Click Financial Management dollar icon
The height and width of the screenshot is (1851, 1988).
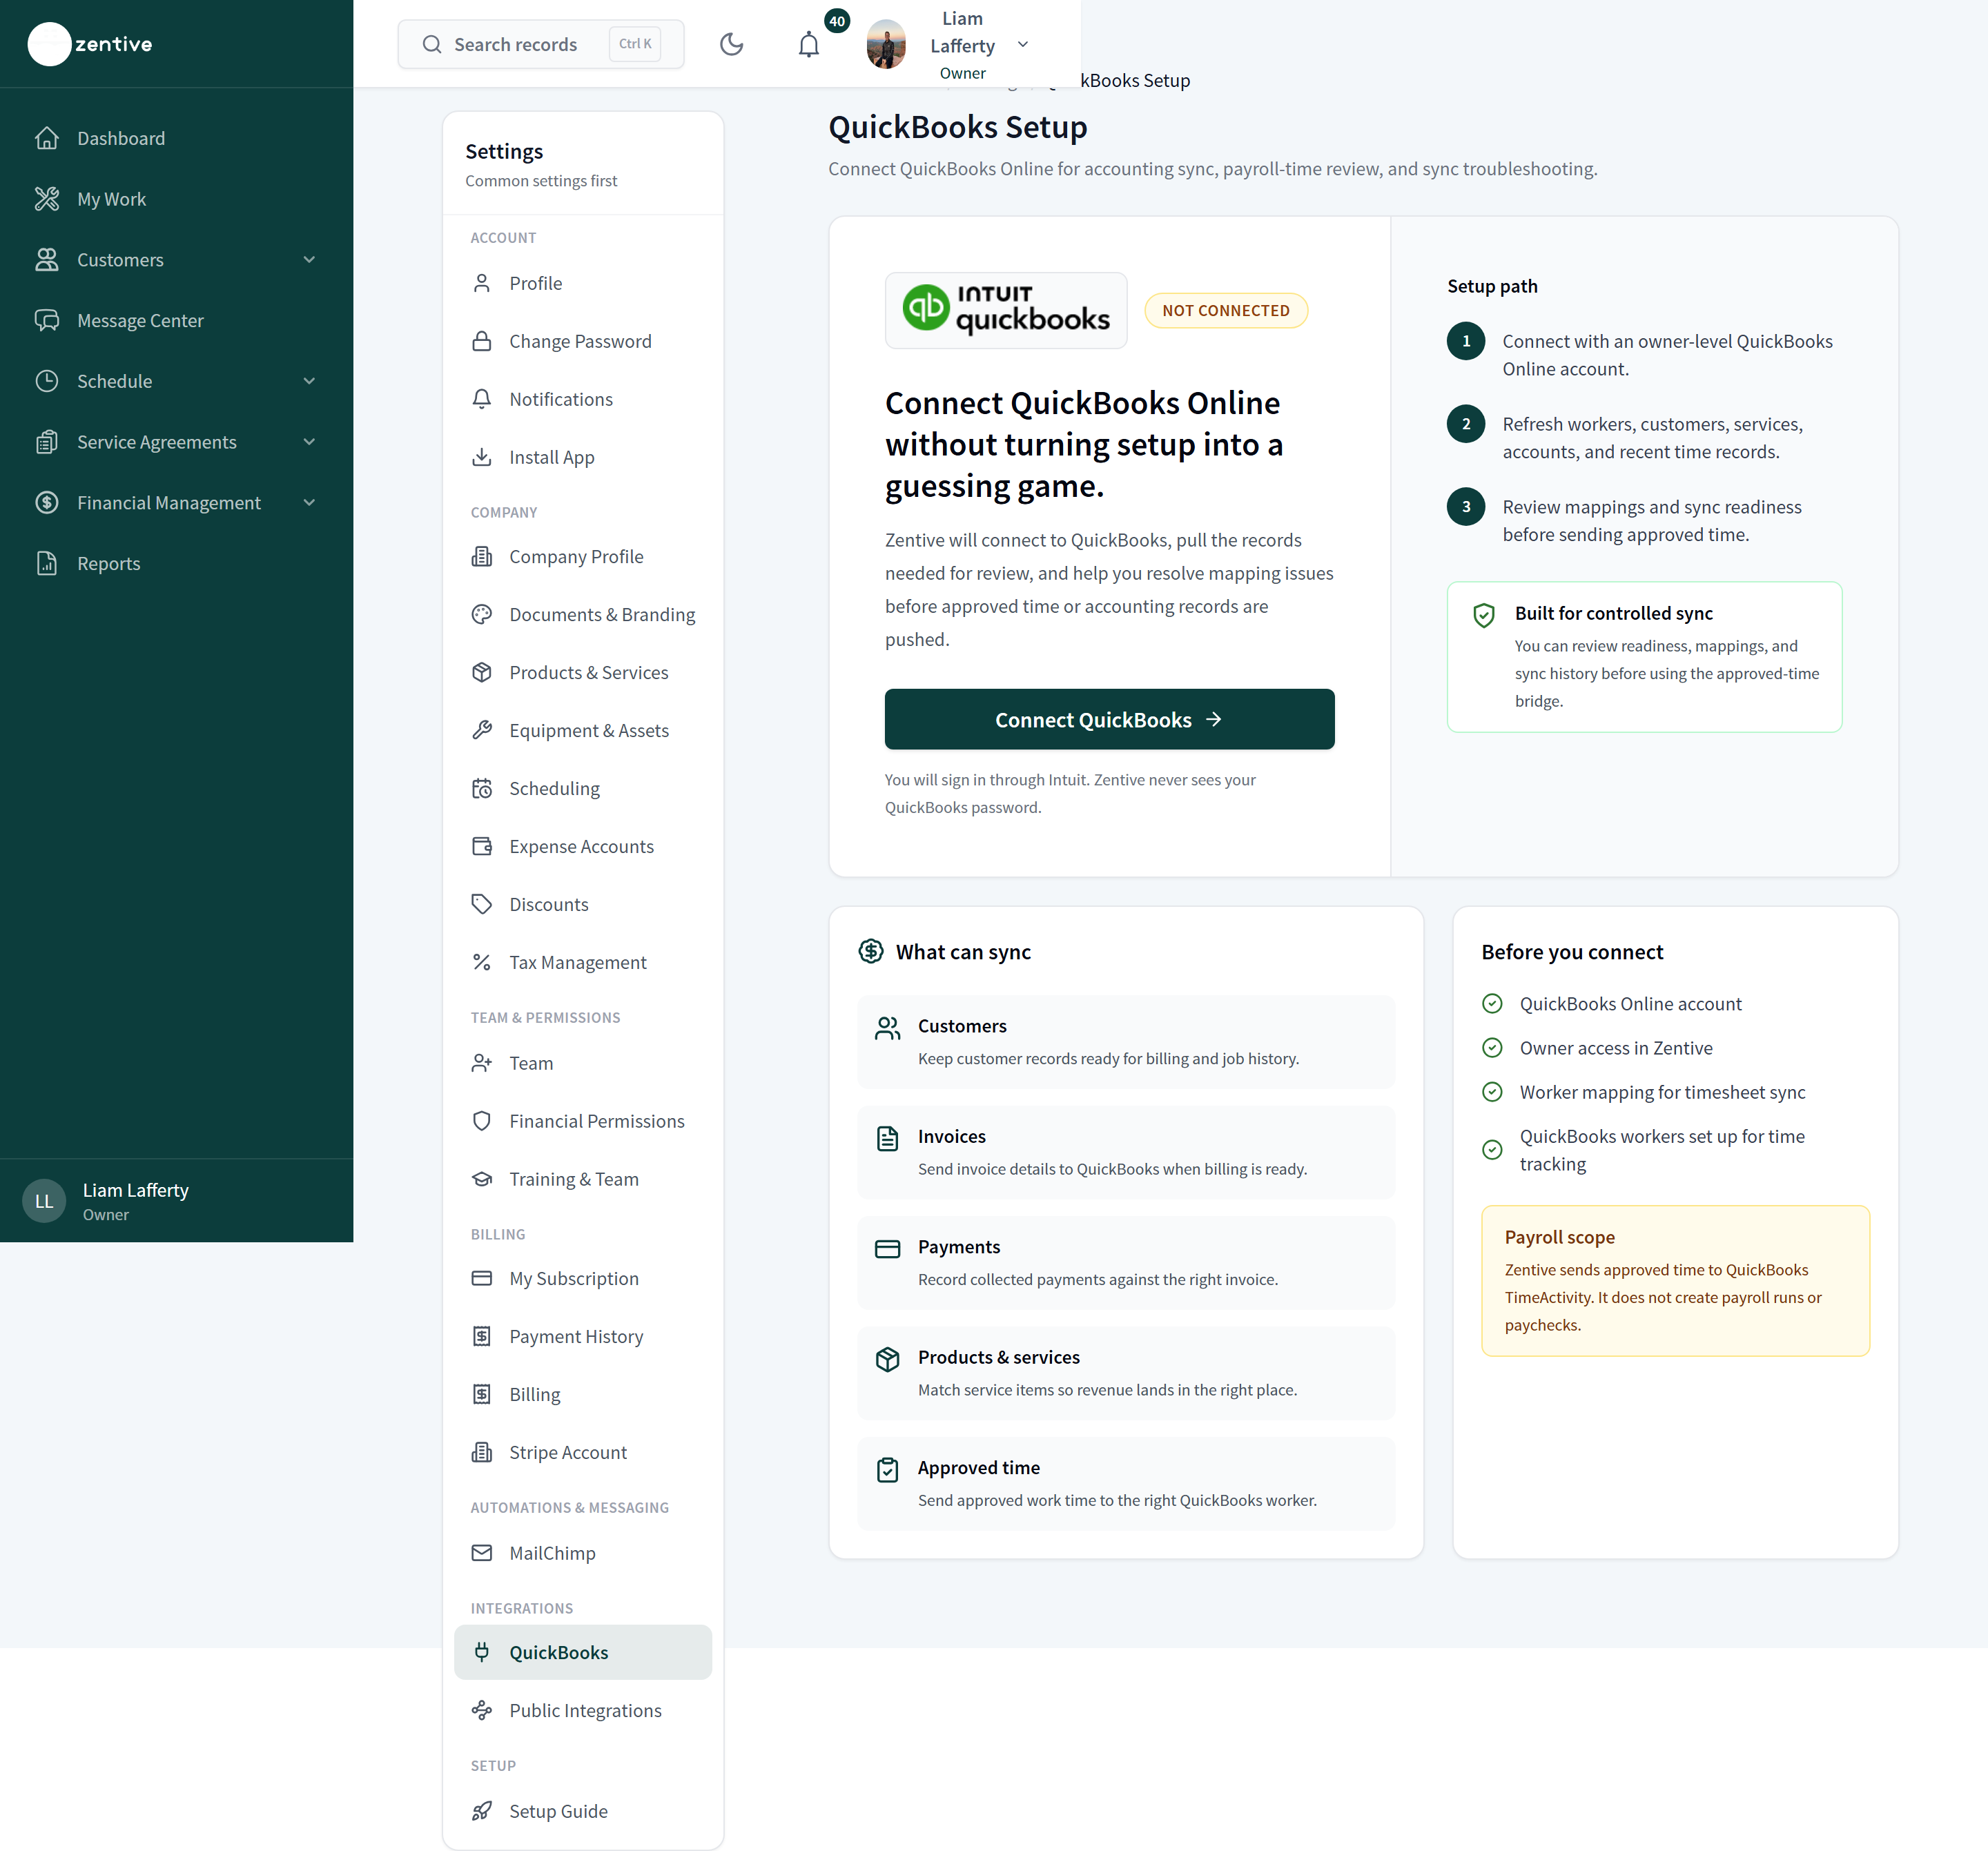point(47,503)
